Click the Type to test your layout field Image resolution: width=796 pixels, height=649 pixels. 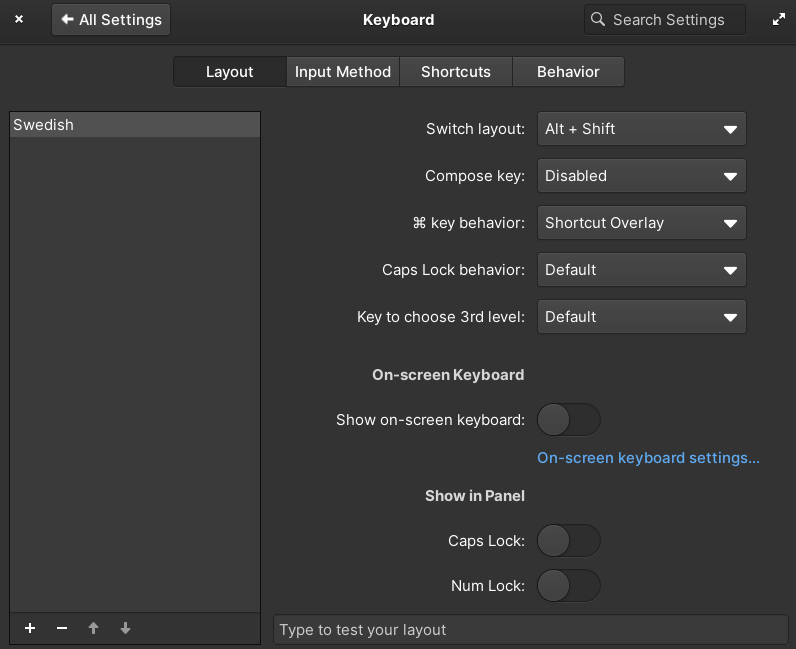pos(530,630)
